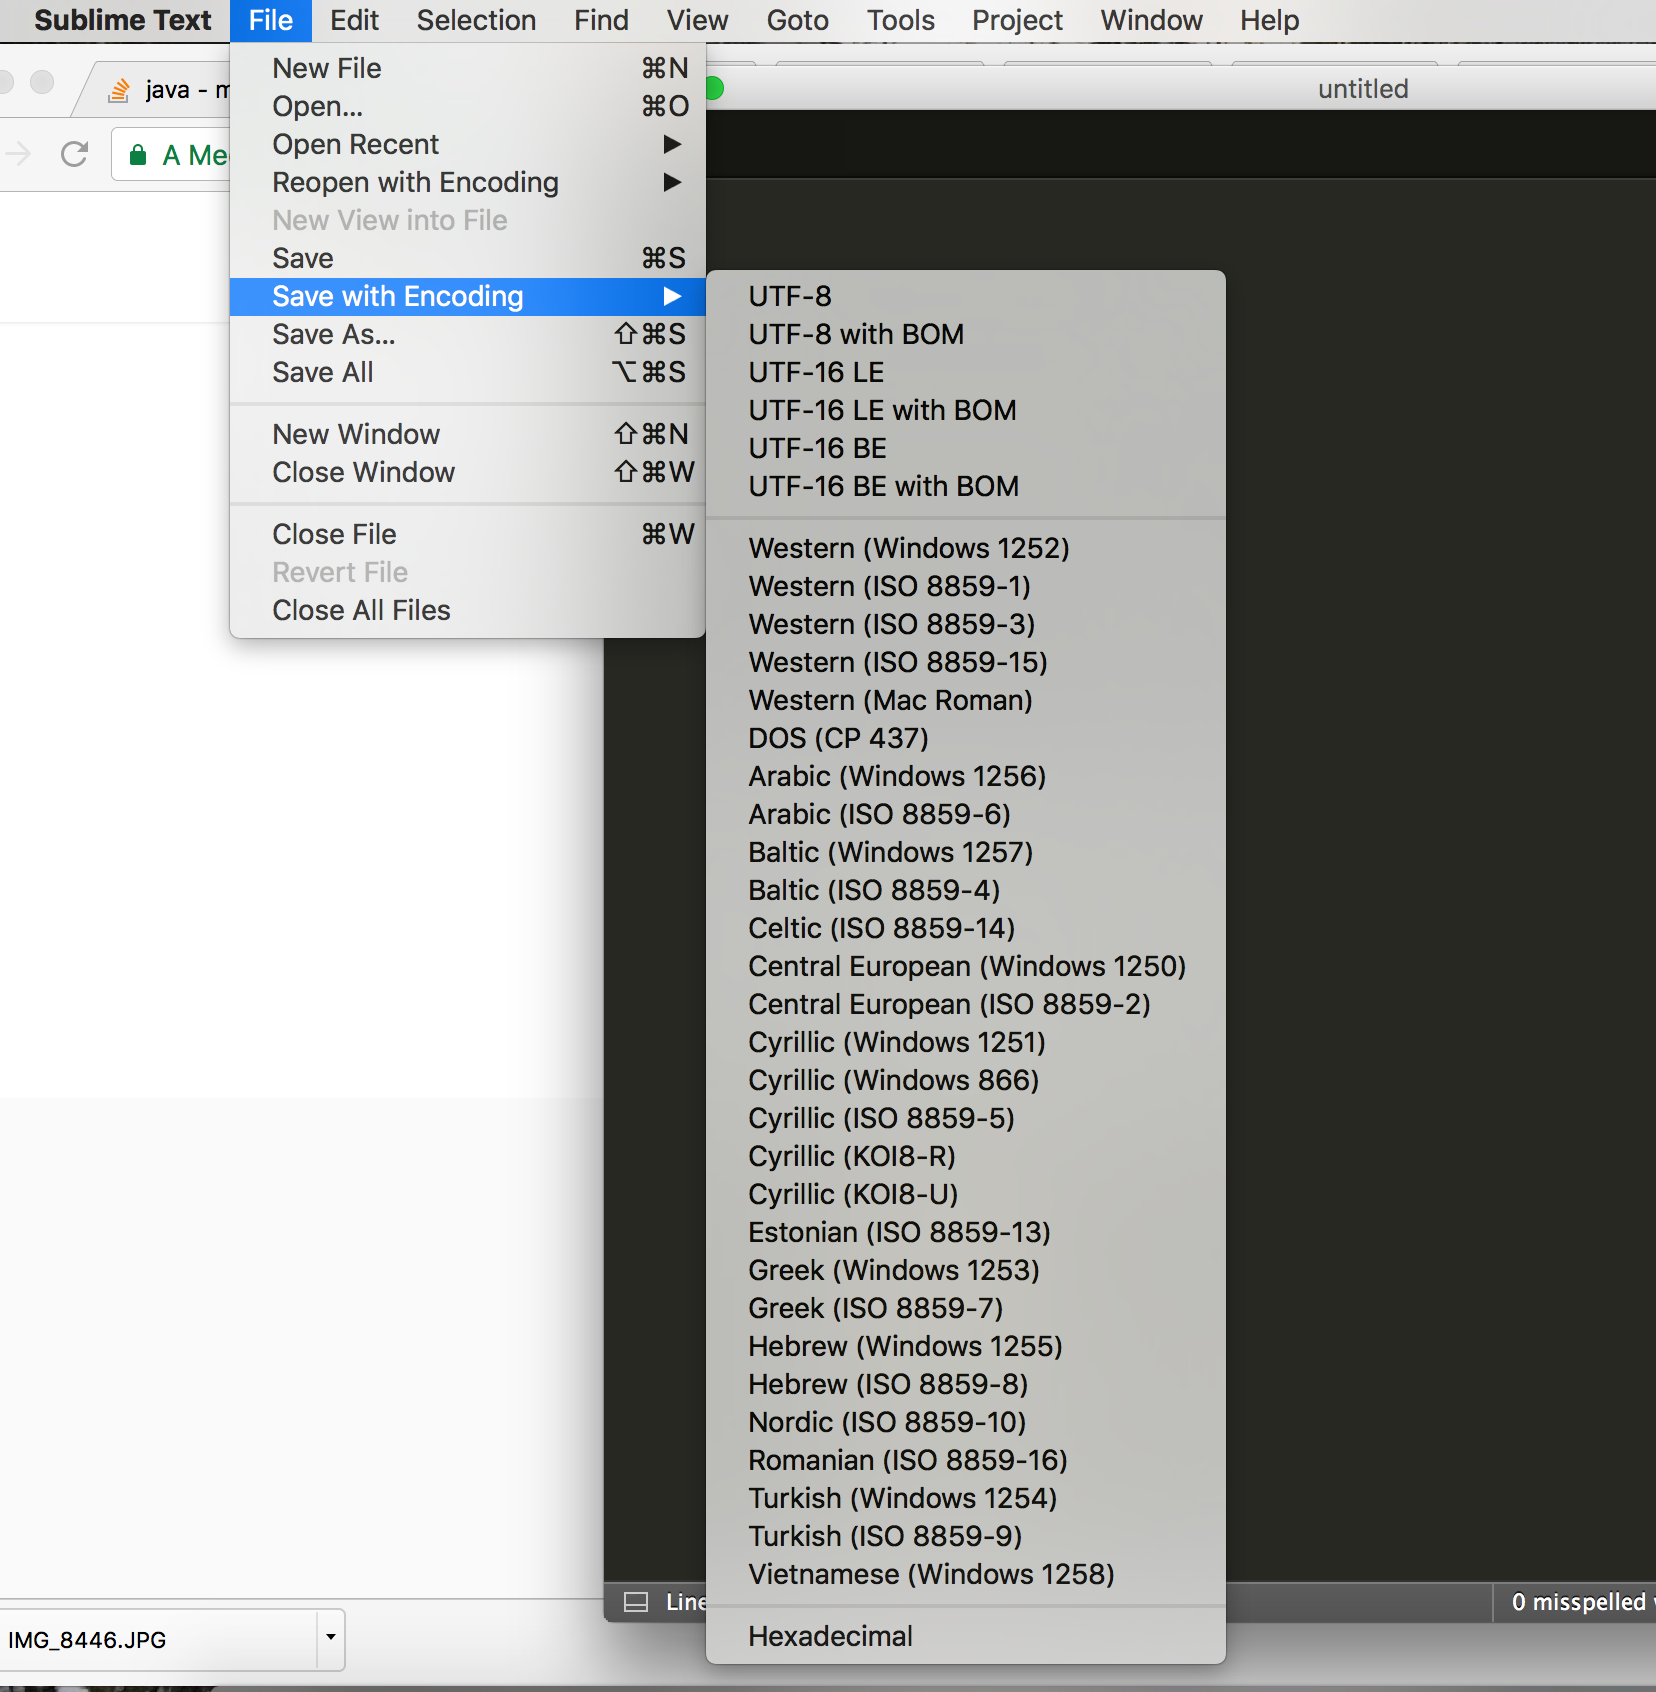This screenshot has width=1656, height=1692.
Task: Expand the Open Recent submenu
Action: pyautogui.click(x=467, y=144)
